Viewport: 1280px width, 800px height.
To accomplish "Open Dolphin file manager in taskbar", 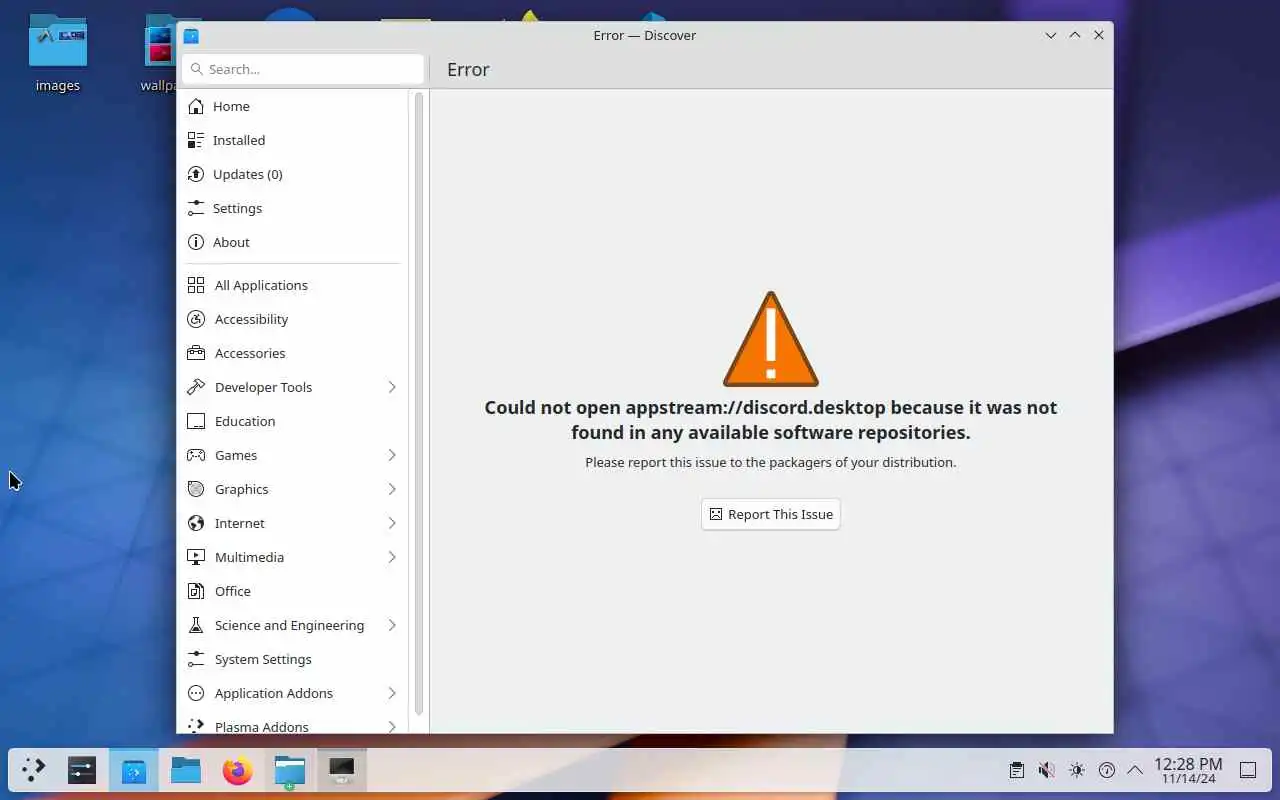I will 186,770.
